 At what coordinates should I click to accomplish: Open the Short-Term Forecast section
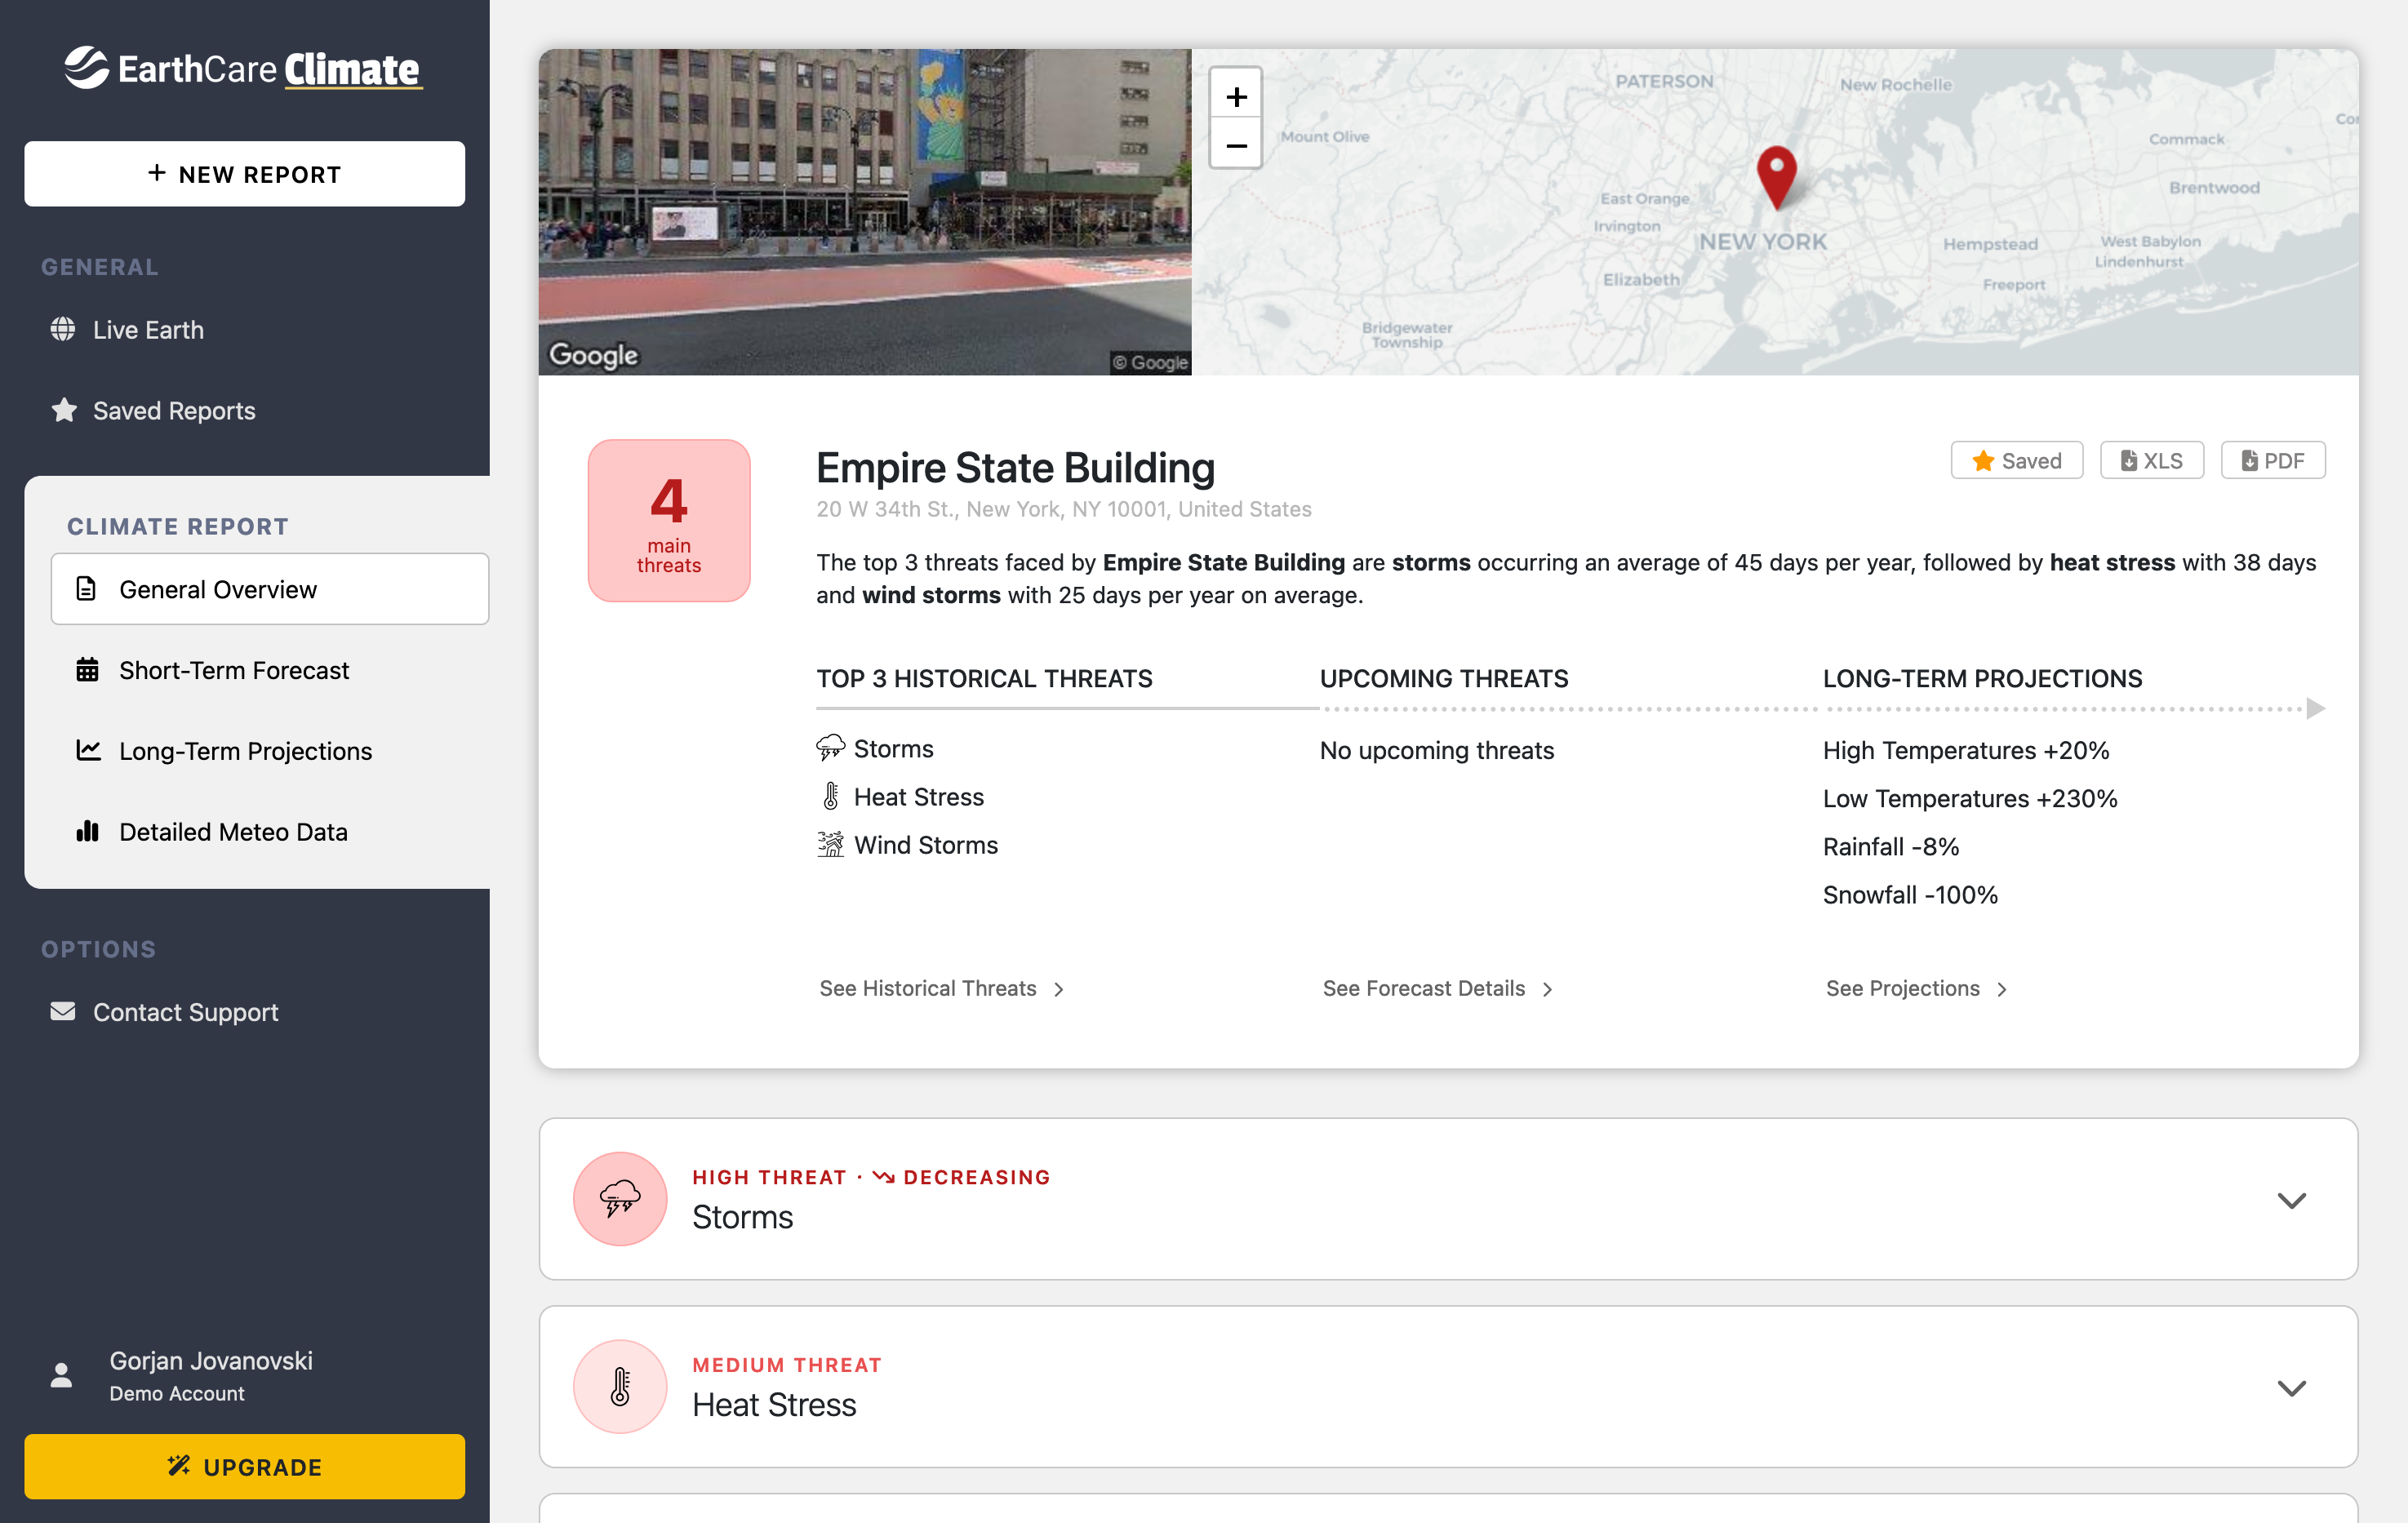point(234,670)
